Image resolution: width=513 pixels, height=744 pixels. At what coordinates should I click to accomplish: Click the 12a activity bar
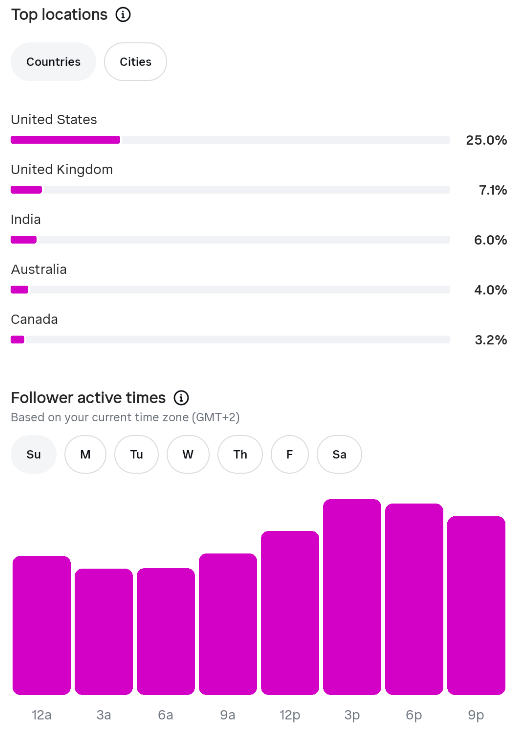pos(42,625)
